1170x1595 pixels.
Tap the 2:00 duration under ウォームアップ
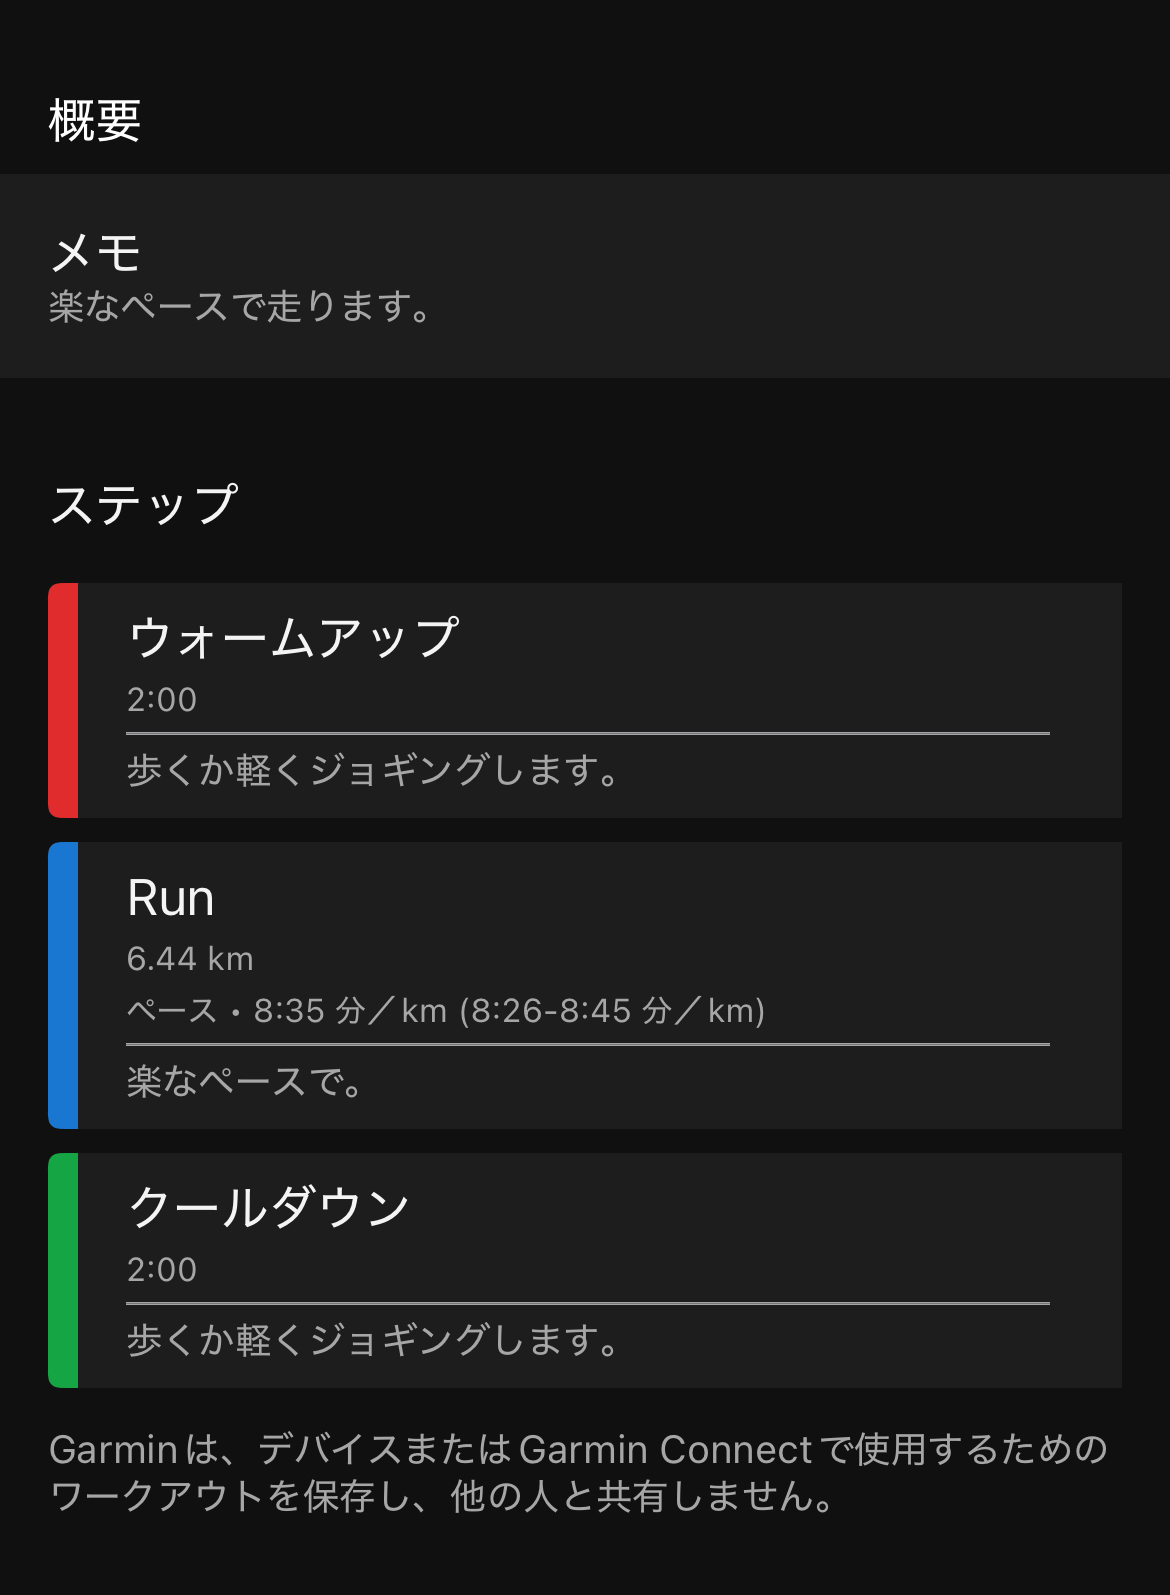tap(162, 699)
